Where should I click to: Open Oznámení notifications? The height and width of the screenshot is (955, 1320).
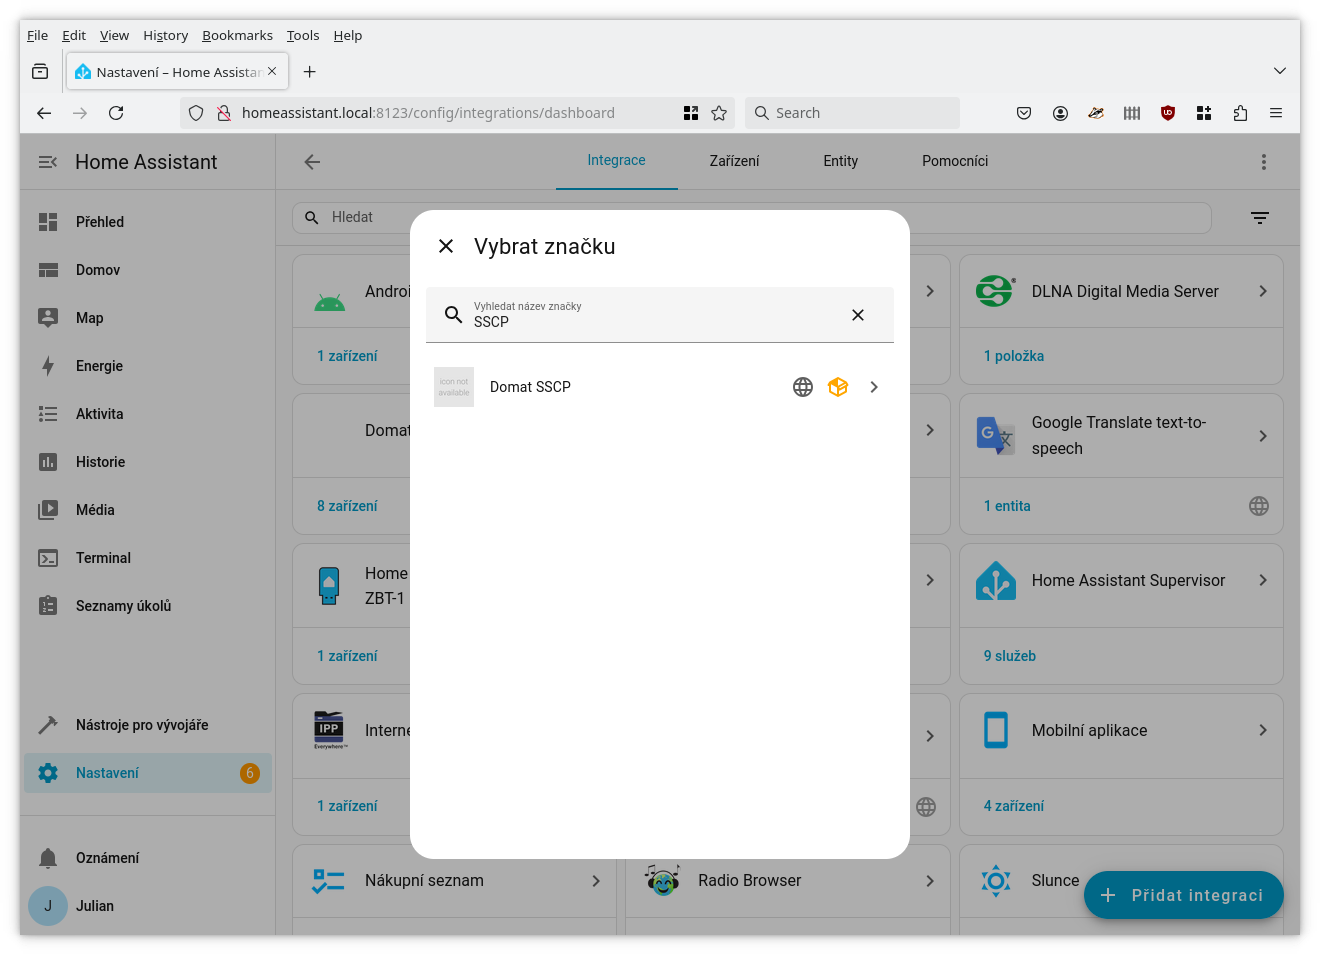point(148,858)
